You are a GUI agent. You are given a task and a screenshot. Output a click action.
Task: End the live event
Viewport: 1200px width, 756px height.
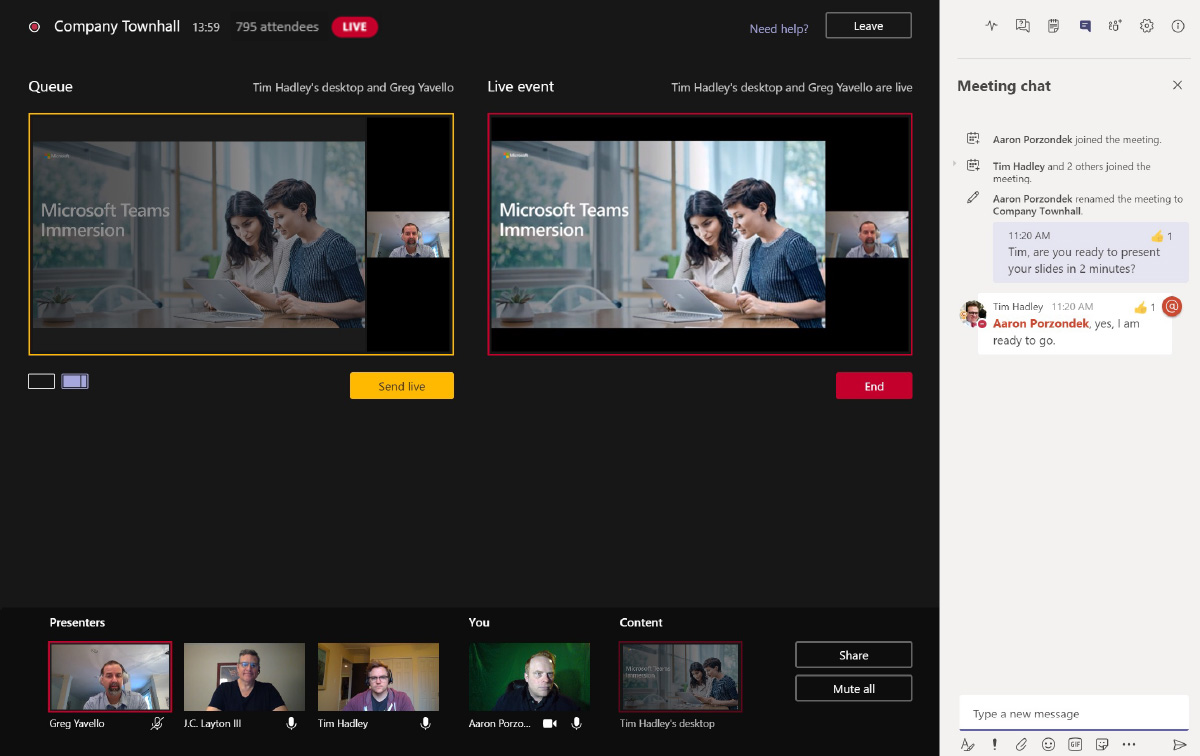(874, 386)
